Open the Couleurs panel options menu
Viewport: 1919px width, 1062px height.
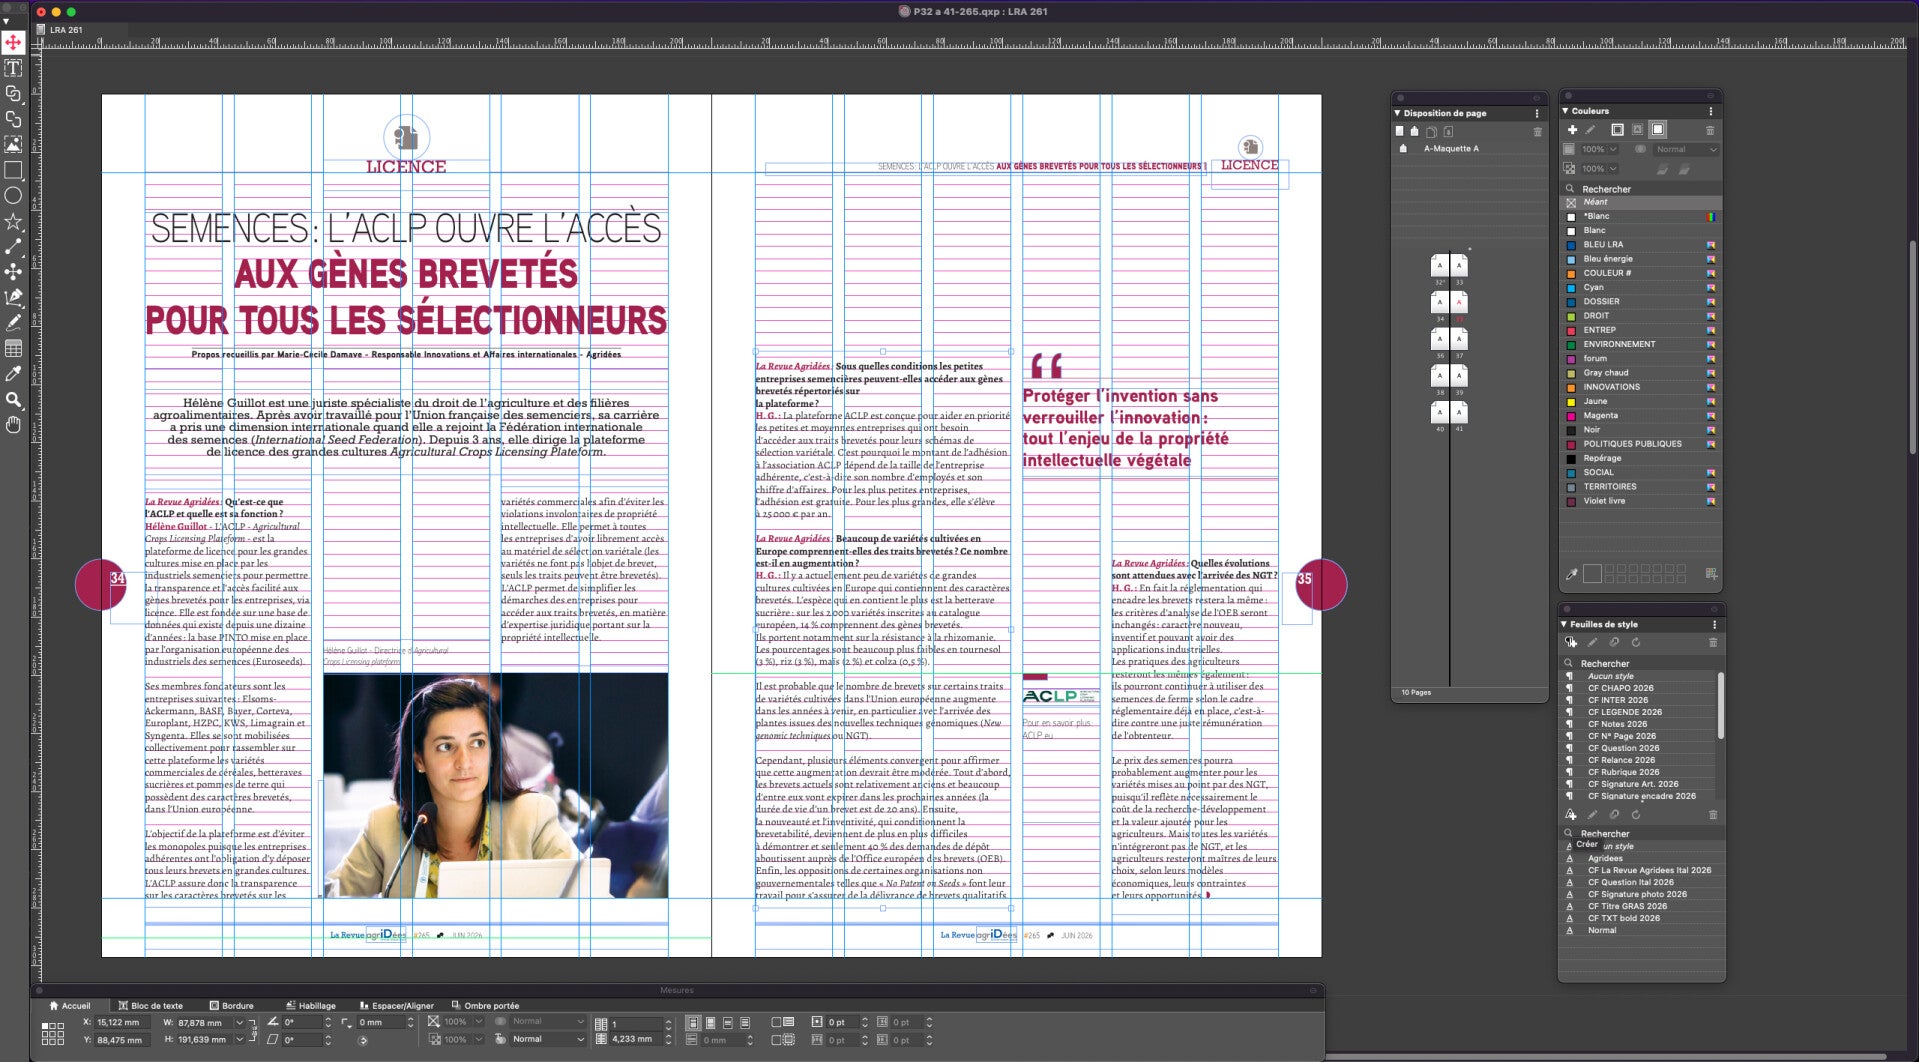(x=1711, y=111)
